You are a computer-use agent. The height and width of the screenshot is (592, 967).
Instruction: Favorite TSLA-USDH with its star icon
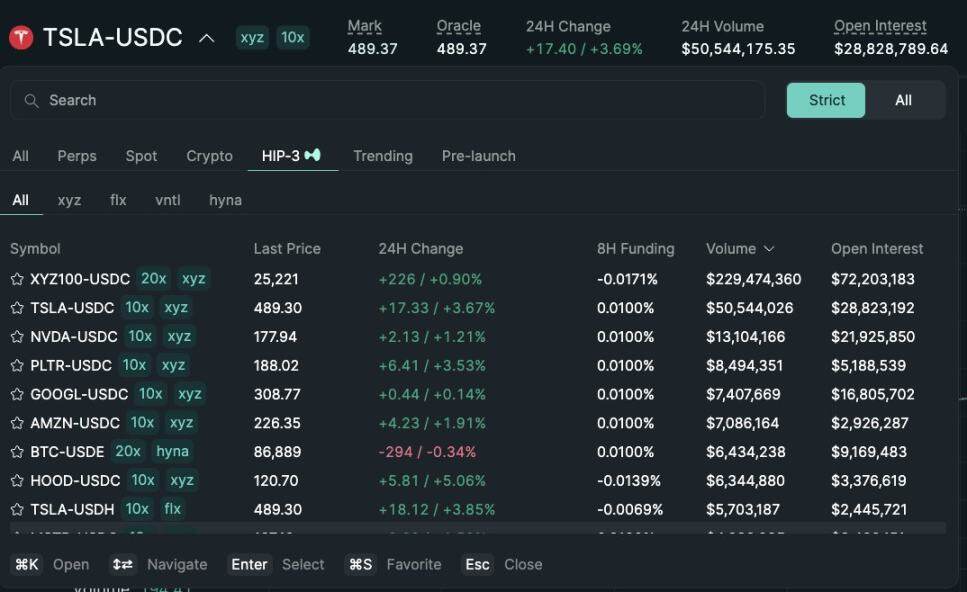pyautogui.click(x=15, y=509)
